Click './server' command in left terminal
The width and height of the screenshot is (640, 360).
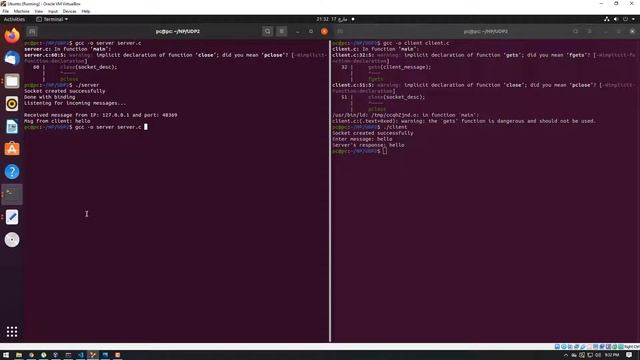(x=87, y=85)
